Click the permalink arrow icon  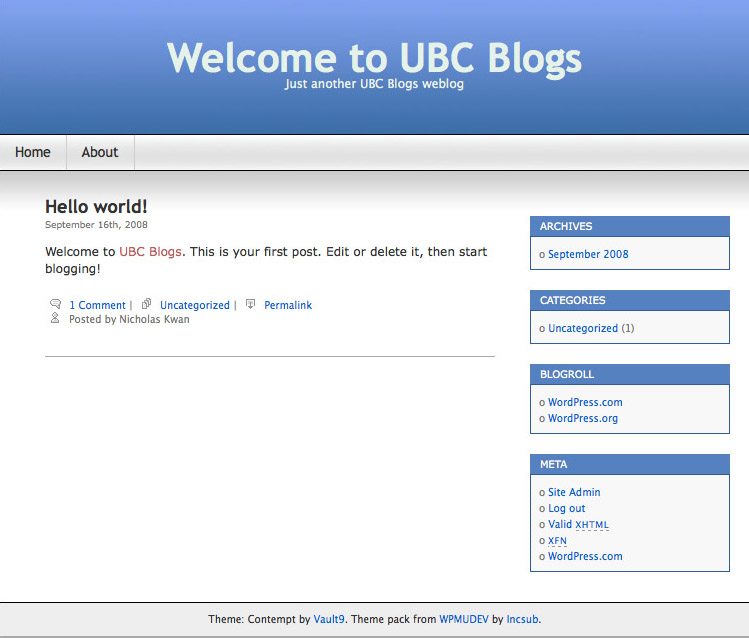pos(250,304)
